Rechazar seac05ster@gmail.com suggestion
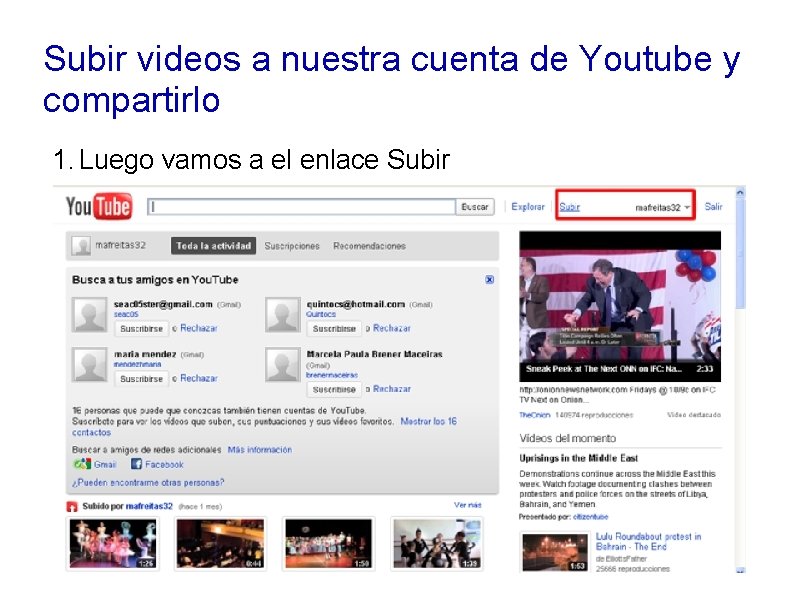The width and height of the screenshot is (800, 600). coord(198,328)
